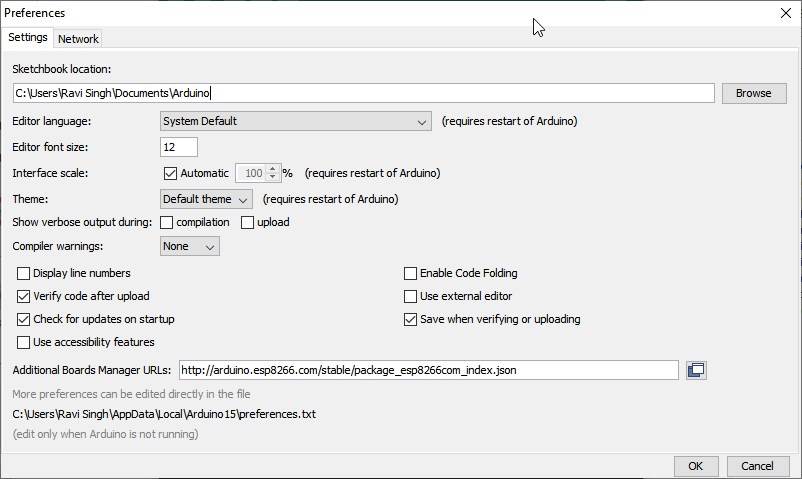Increase interface scale percentage with up arrow
Viewport: 802px width, 479px height.
tap(273, 169)
